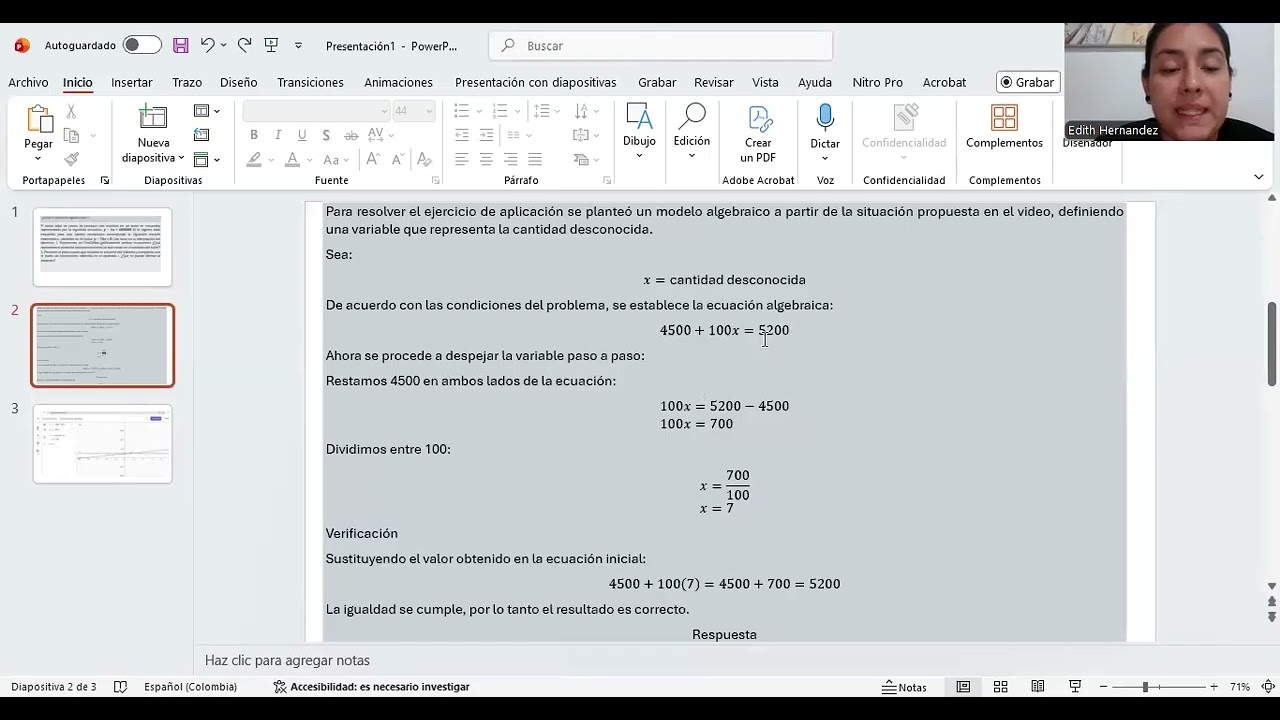This screenshot has width=1280, height=720.
Task: Undo the last action
Action: pyautogui.click(x=207, y=45)
